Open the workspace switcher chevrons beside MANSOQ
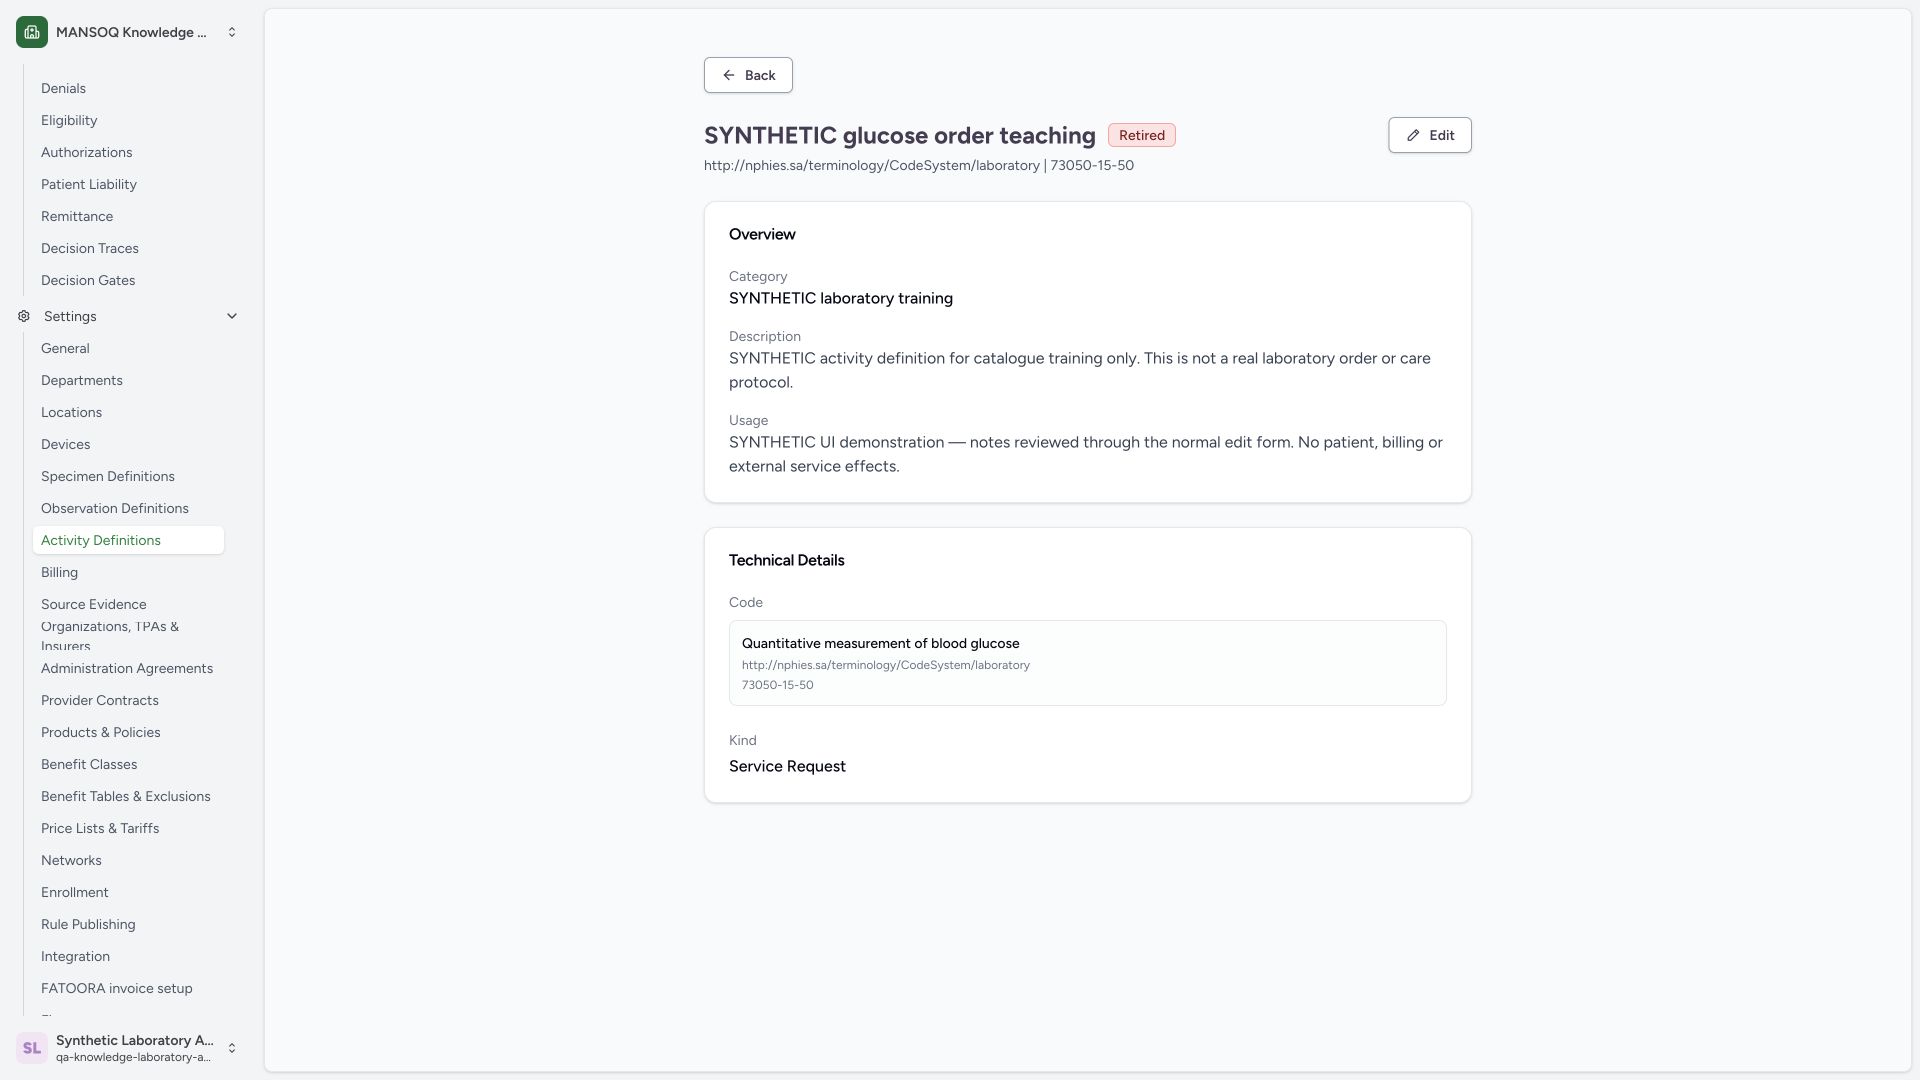 (x=232, y=32)
